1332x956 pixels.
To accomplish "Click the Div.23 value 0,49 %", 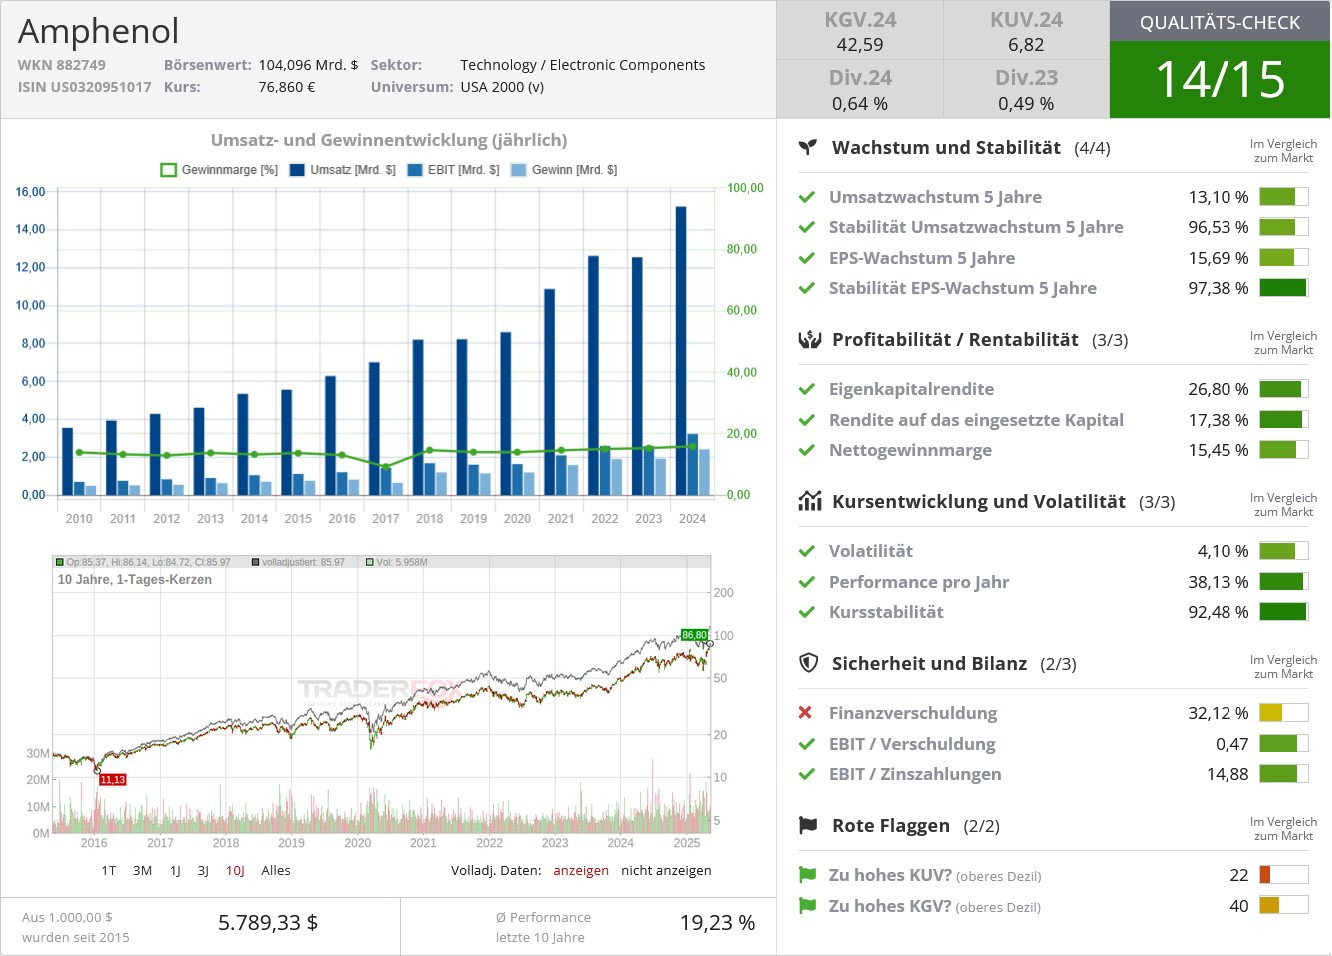I will (x=1026, y=104).
